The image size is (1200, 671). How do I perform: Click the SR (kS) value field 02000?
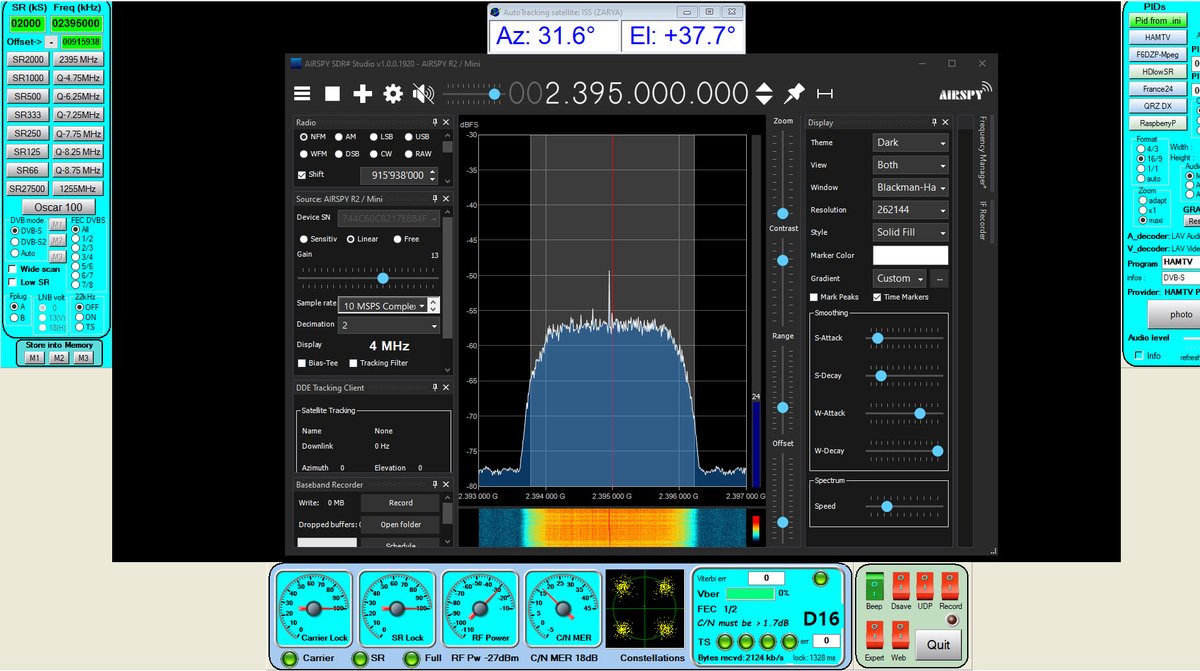(x=27, y=23)
